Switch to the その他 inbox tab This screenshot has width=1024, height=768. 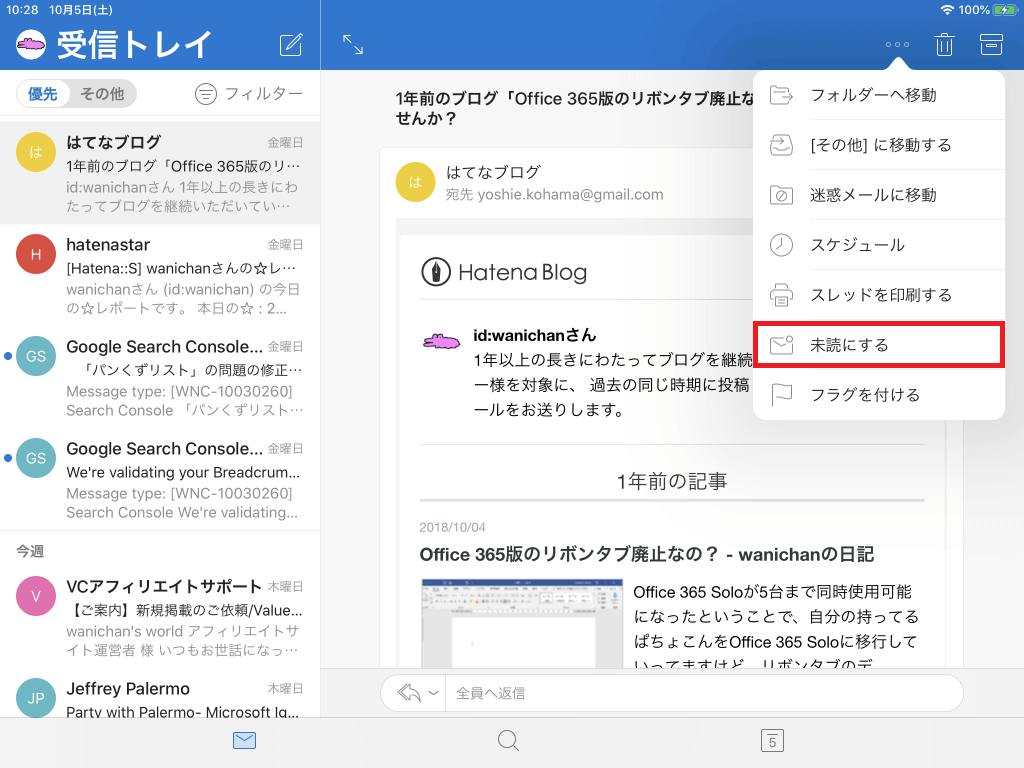pos(102,94)
